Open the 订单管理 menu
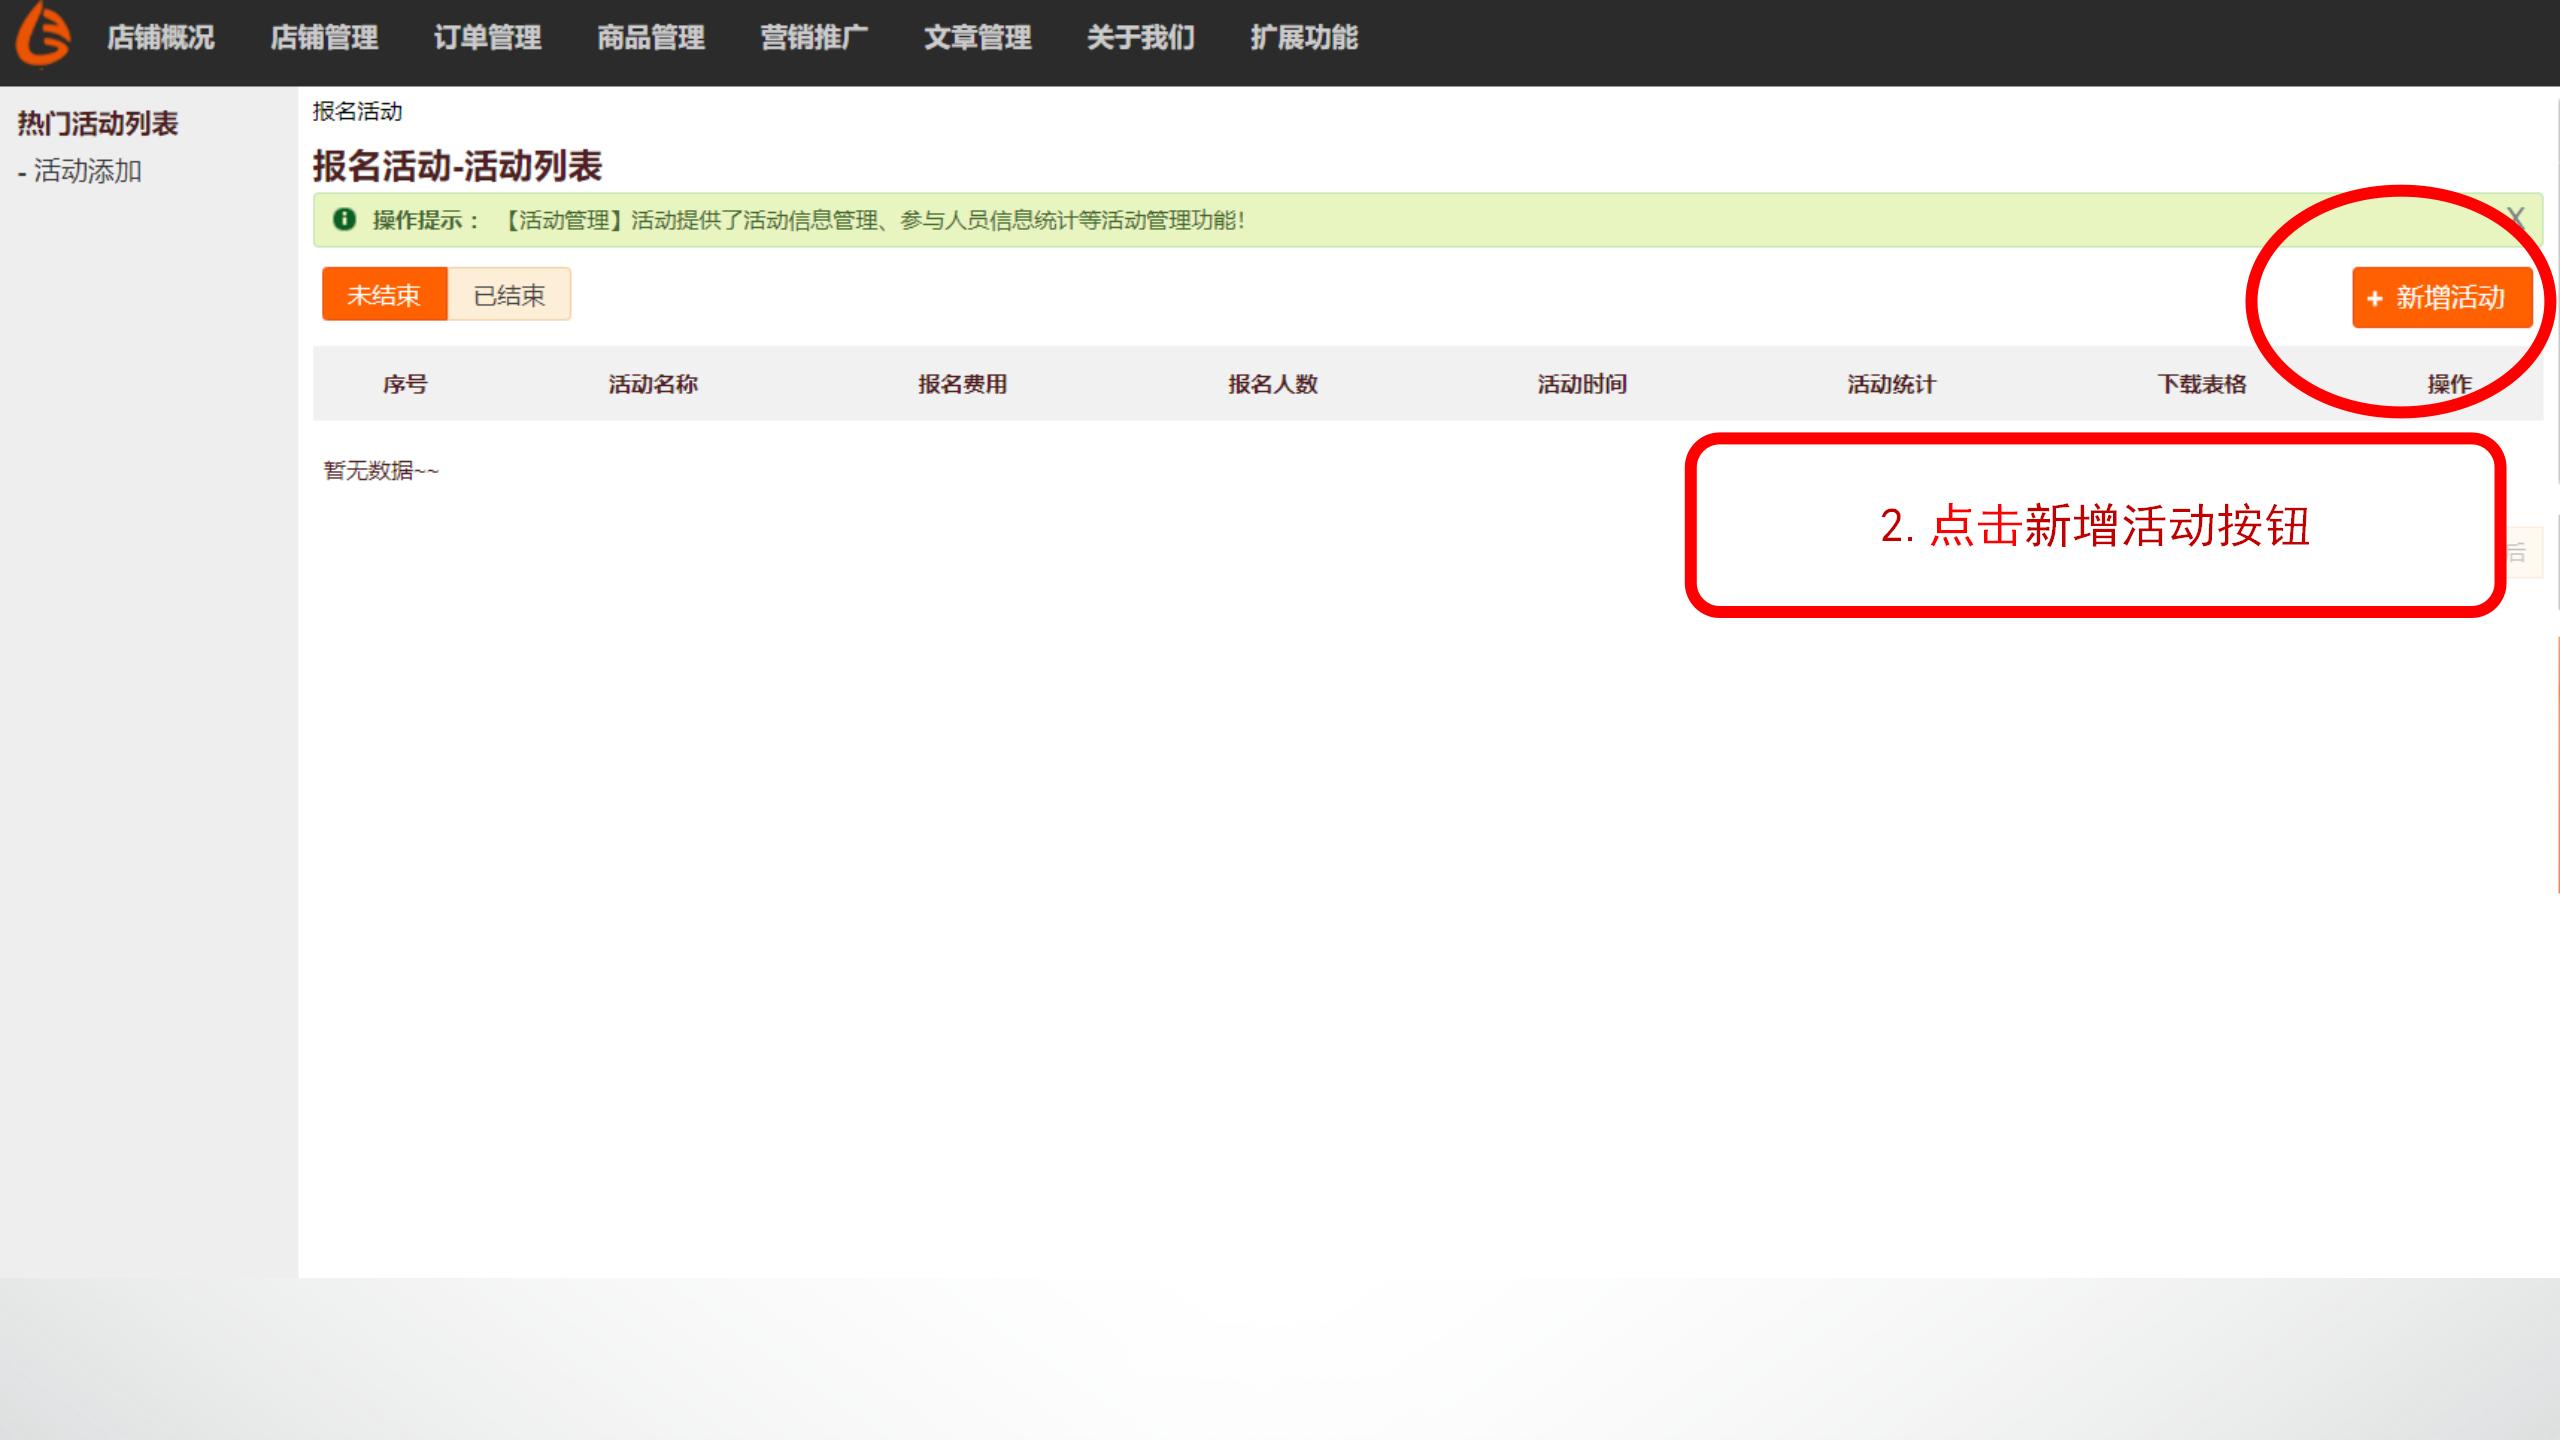This screenshot has width=2560, height=1440. (x=488, y=38)
